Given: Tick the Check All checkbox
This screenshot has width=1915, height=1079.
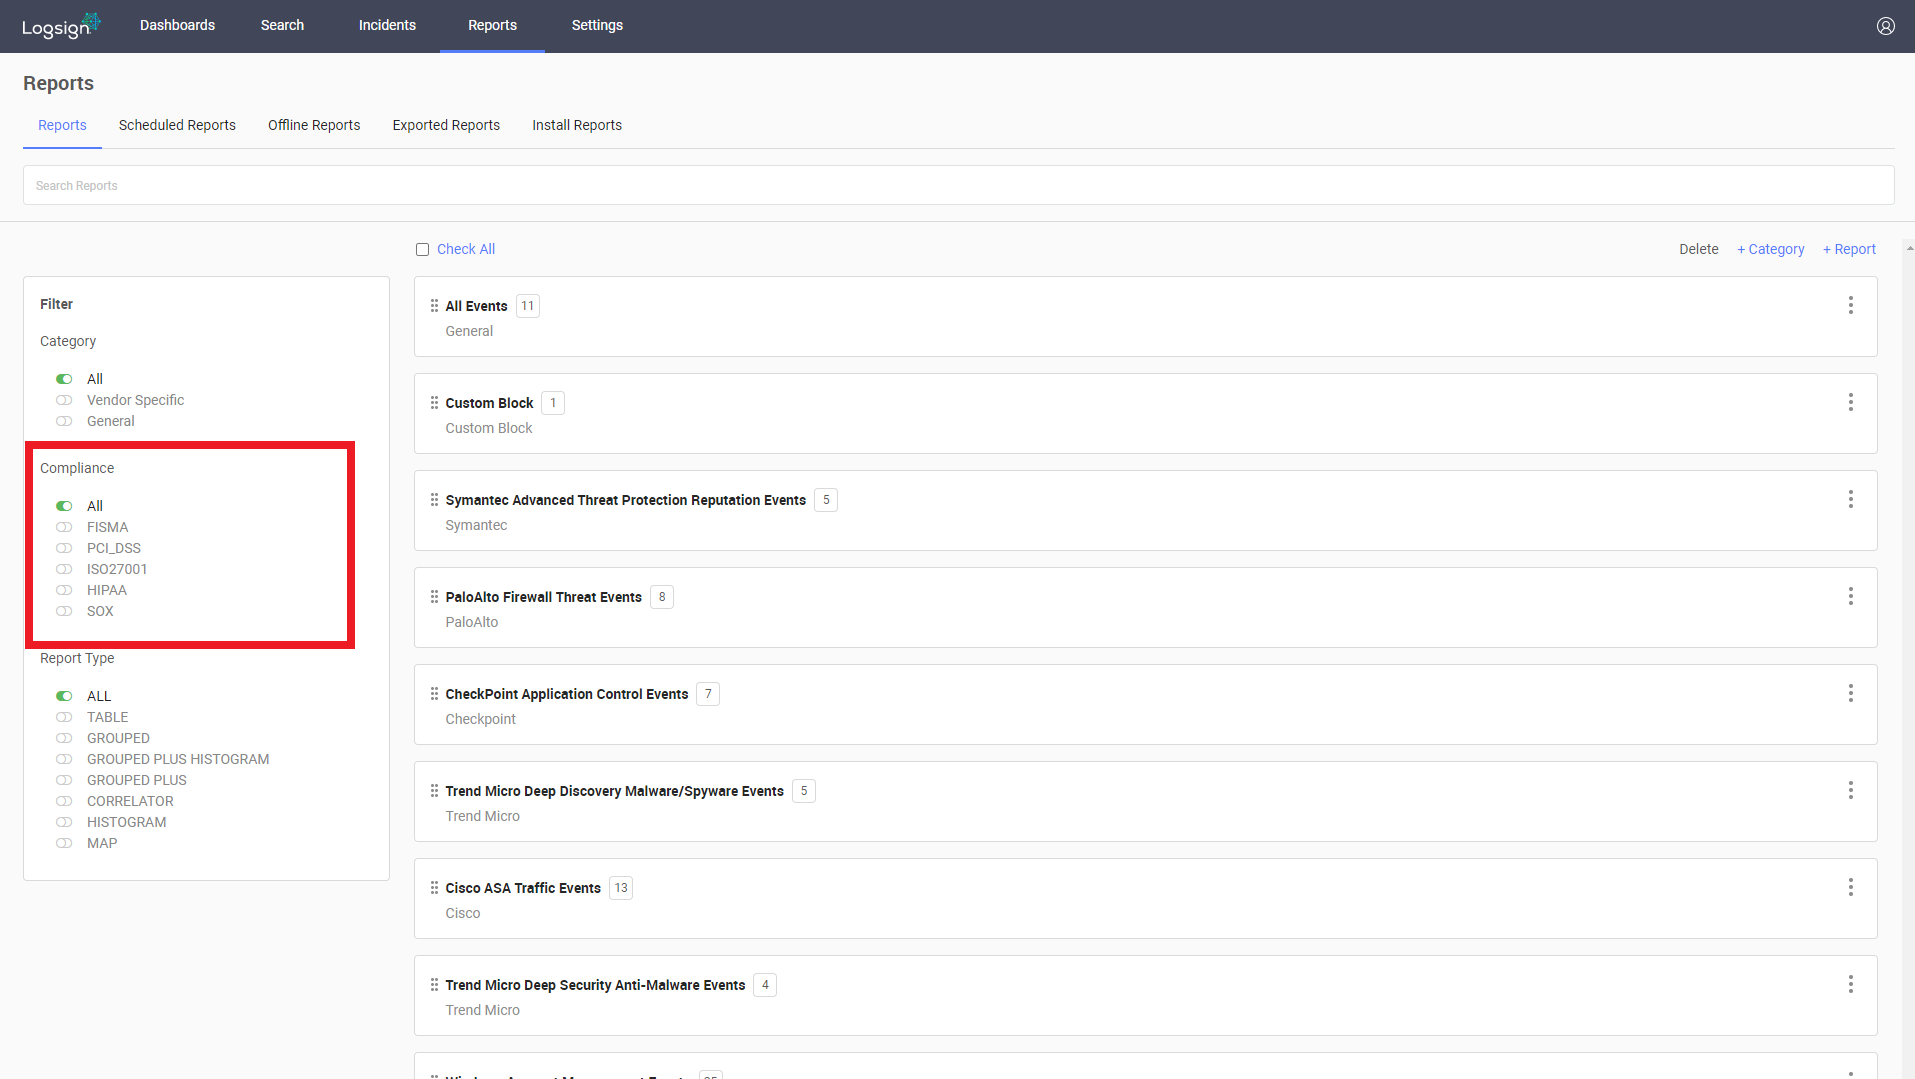Looking at the screenshot, I should (422, 250).
